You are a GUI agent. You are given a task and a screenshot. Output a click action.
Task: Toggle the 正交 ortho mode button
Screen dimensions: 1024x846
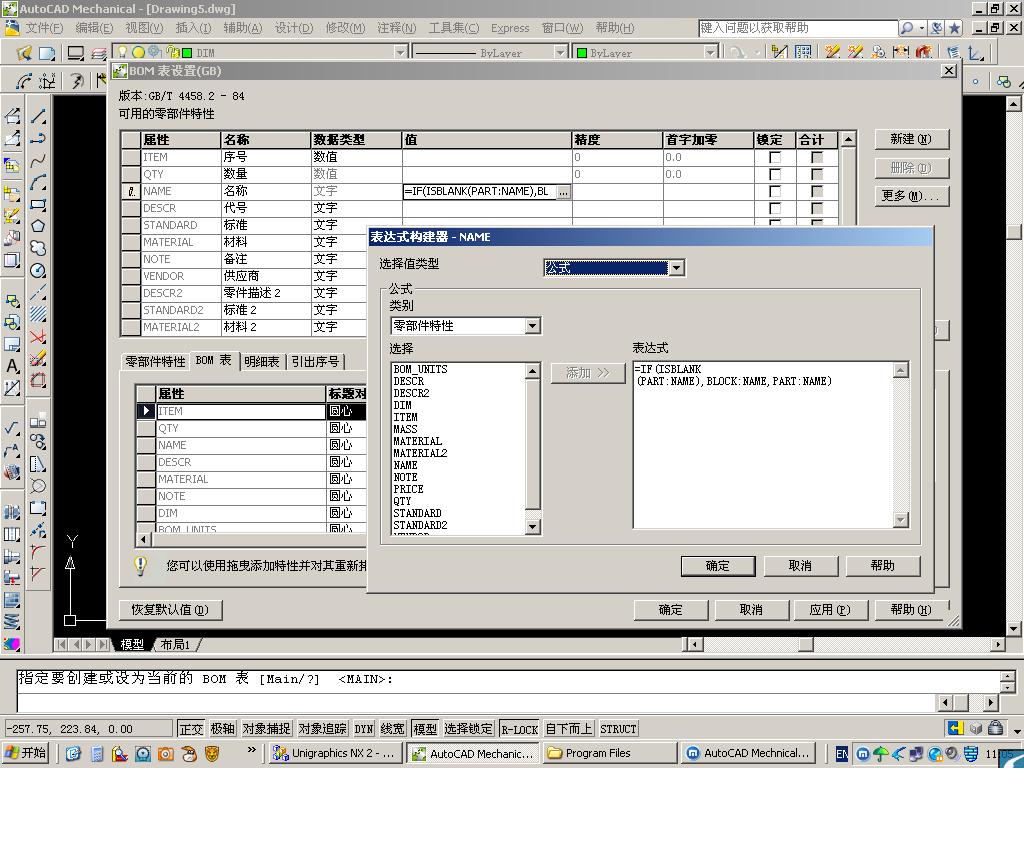191,729
